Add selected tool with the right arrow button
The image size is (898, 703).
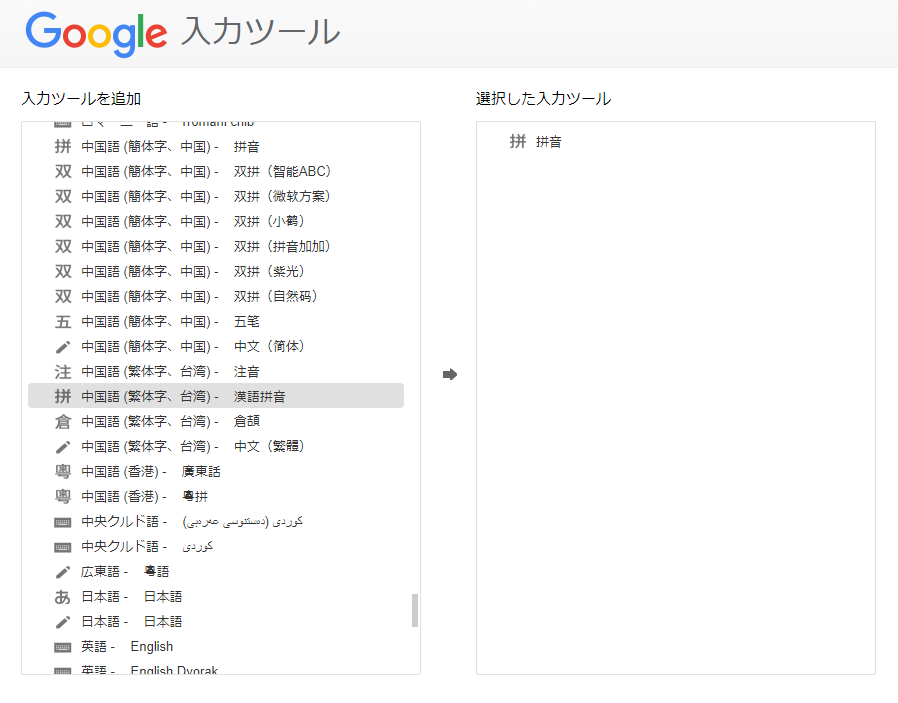point(450,374)
